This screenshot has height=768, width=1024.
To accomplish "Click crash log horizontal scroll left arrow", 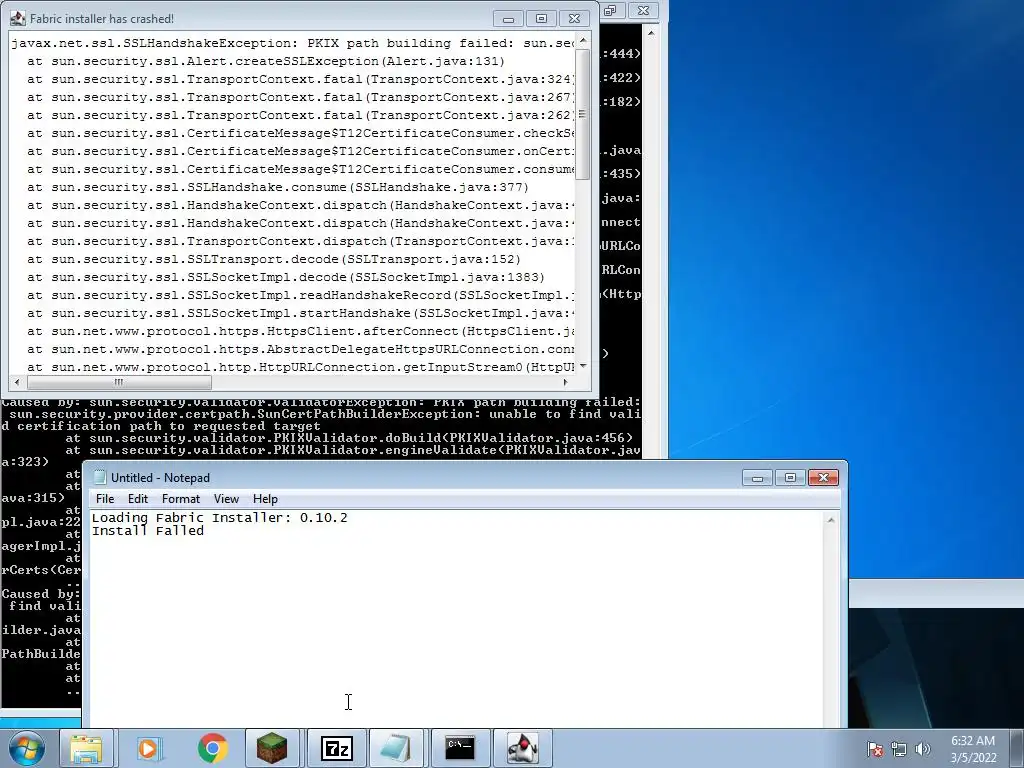I will (17, 382).
